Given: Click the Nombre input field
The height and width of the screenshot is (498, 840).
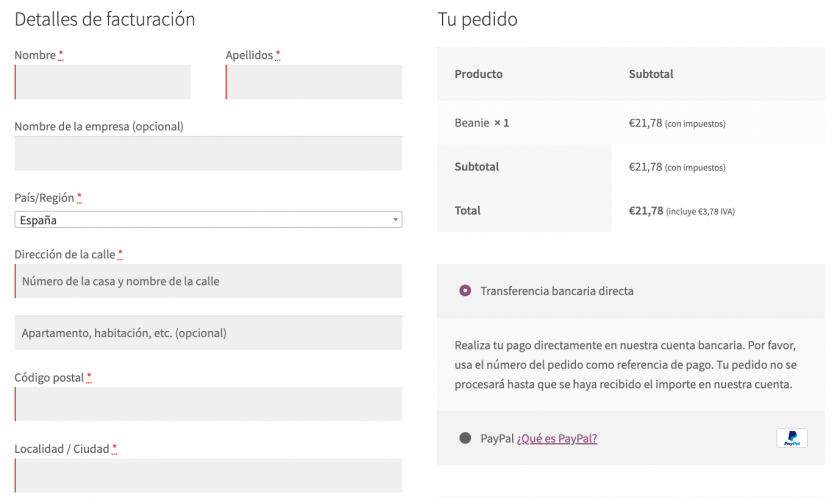Looking at the screenshot, I should (103, 82).
